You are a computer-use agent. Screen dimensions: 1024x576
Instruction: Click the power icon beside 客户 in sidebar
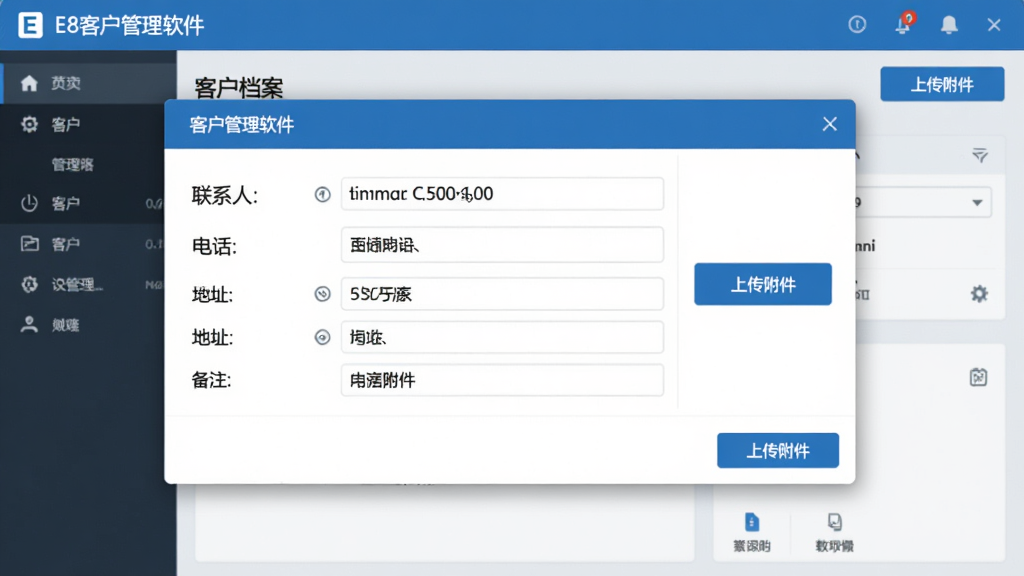coord(29,203)
